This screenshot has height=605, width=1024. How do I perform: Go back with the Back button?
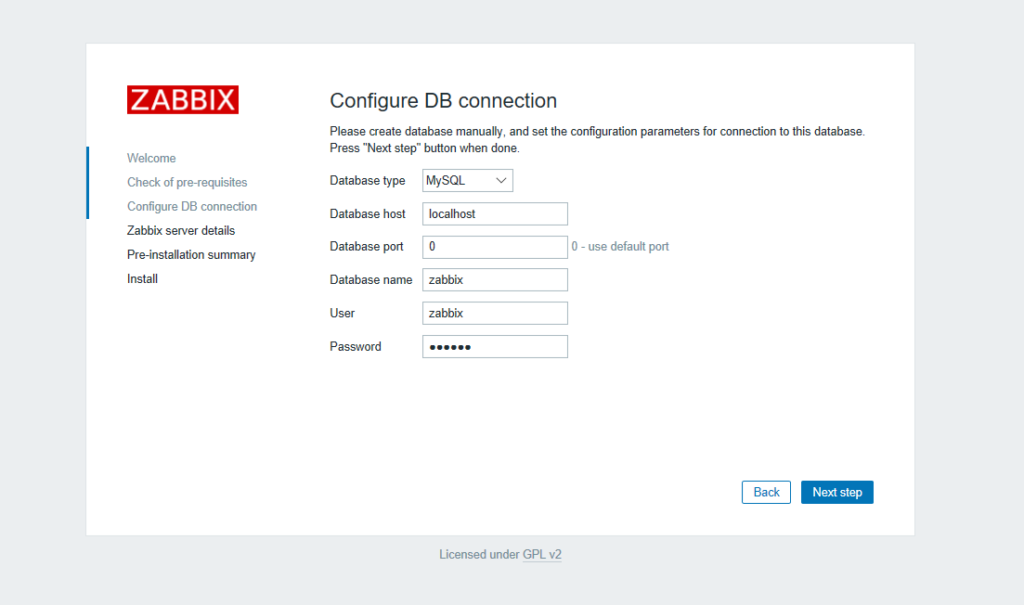(766, 492)
